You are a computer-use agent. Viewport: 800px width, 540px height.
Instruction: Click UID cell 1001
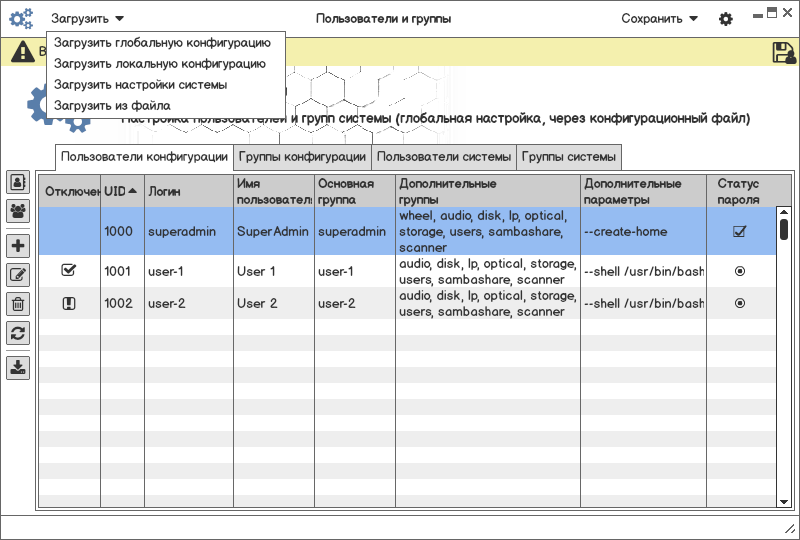click(122, 271)
